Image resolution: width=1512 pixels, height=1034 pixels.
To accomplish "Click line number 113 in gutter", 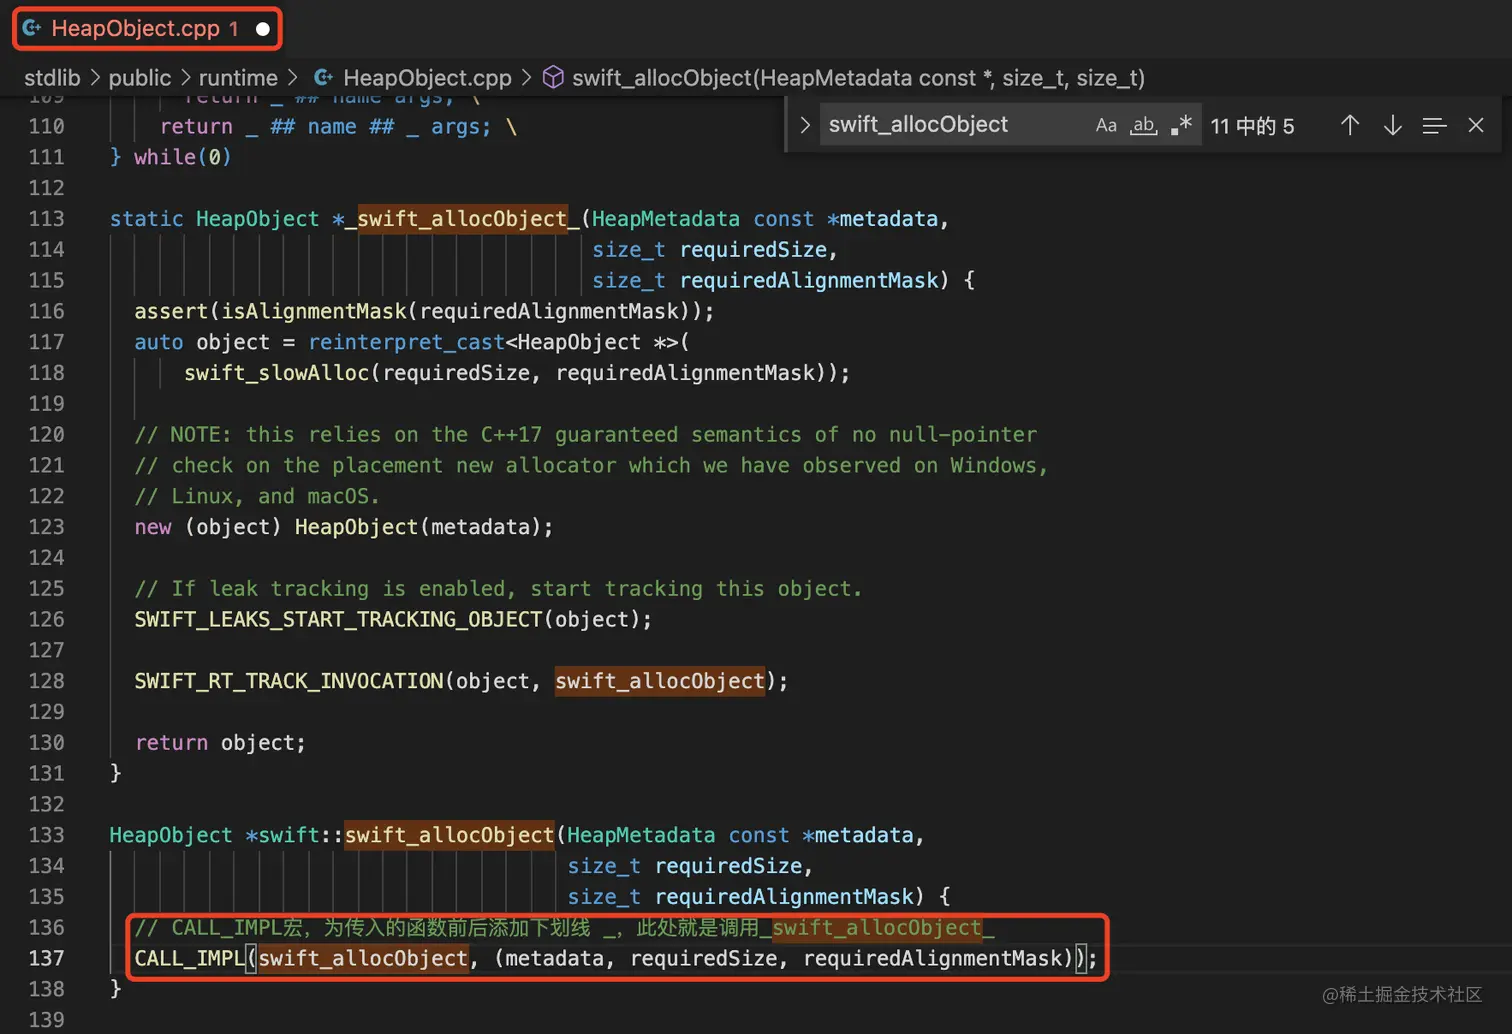I will coord(46,219).
